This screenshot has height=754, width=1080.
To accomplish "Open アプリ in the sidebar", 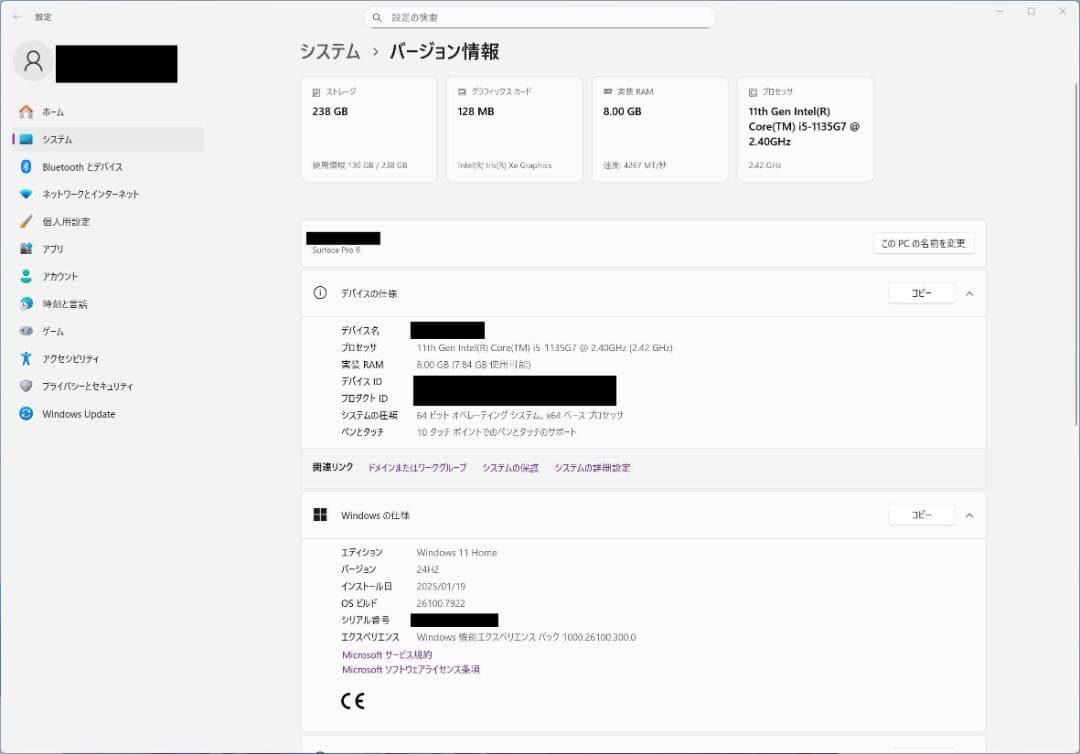I will (108, 249).
